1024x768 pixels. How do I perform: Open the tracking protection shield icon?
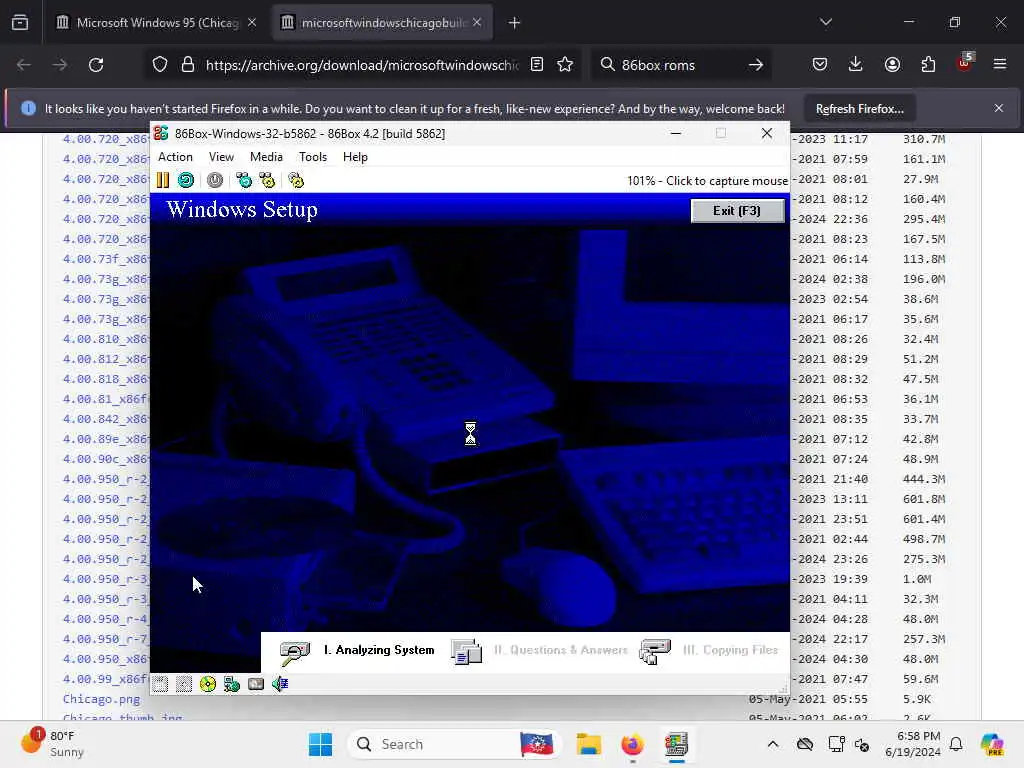(160, 65)
